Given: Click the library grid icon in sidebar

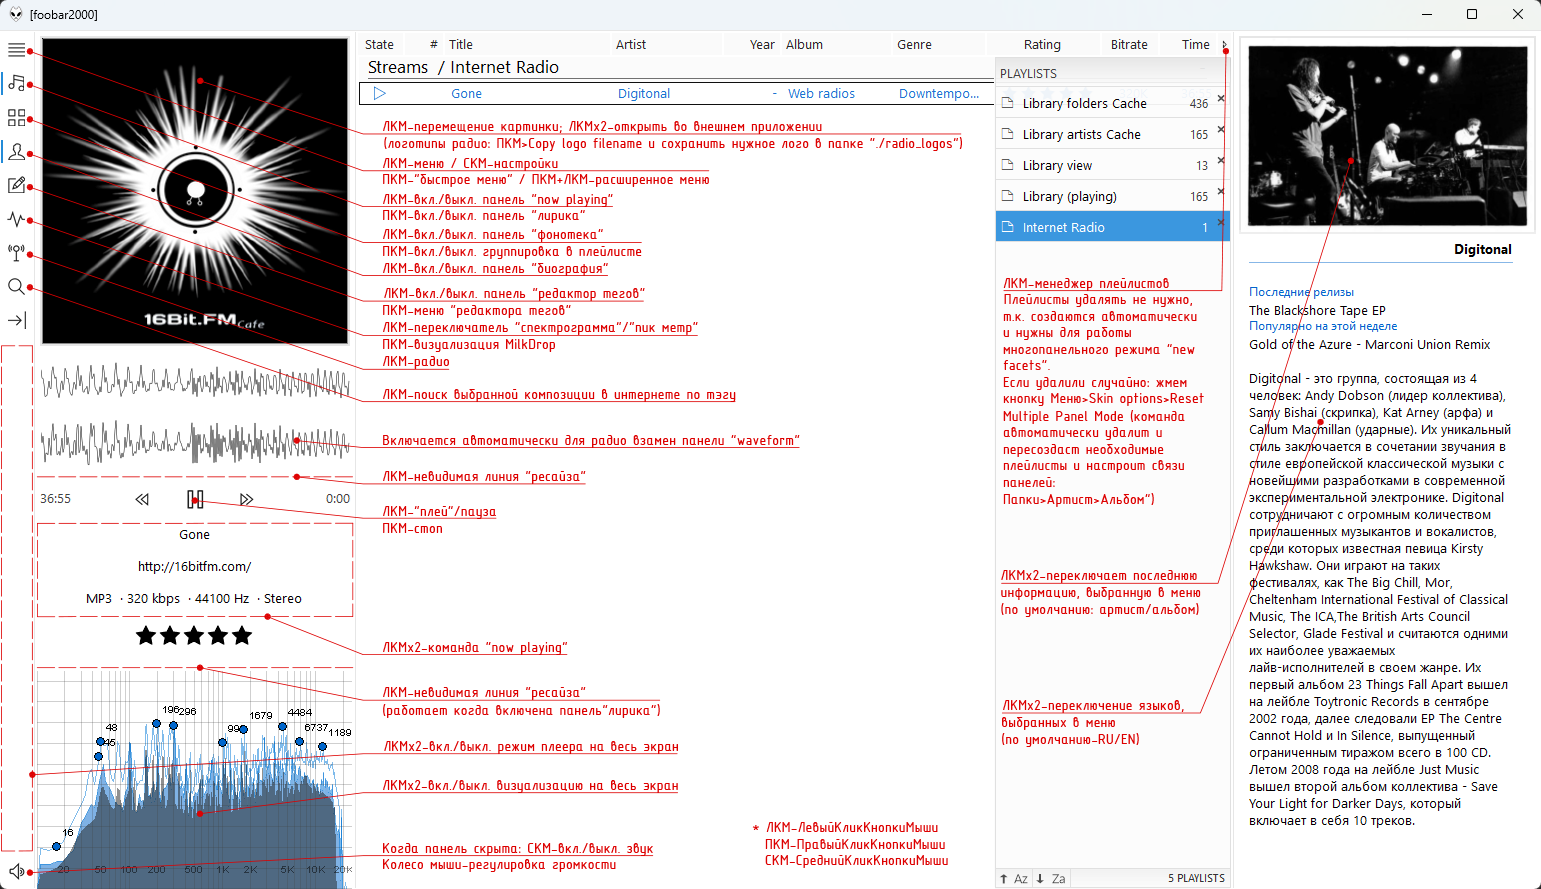Looking at the screenshot, I should click(16, 118).
